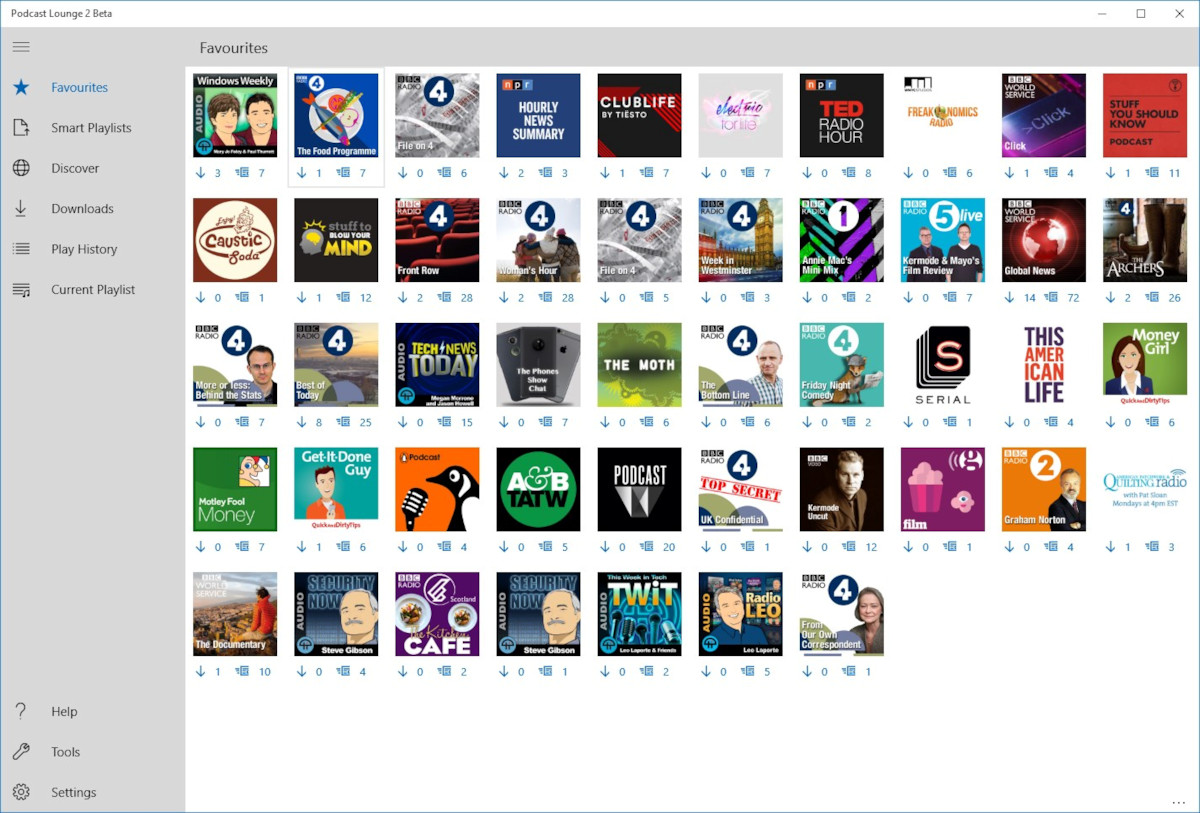The height and width of the screenshot is (813, 1200).
Task: Open Week in Westminster podcast
Action: click(740, 240)
